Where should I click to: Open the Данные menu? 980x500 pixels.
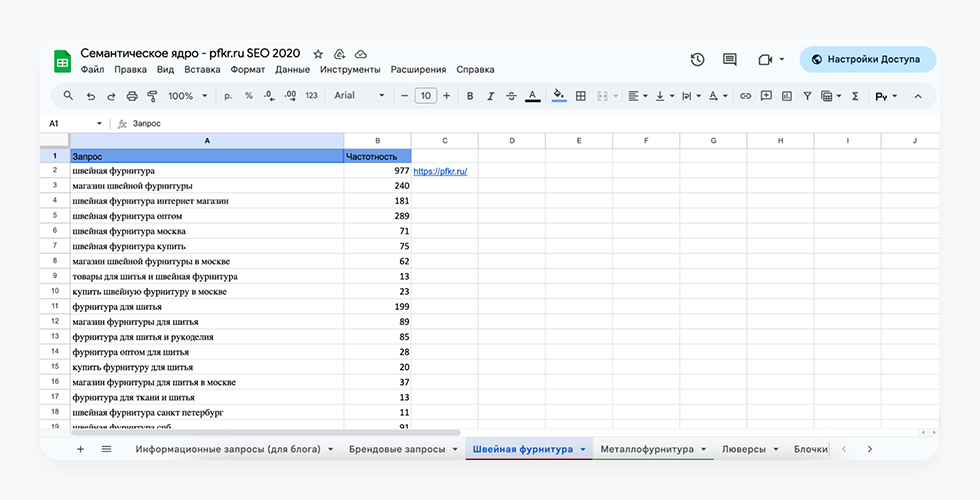[x=292, y=70]
